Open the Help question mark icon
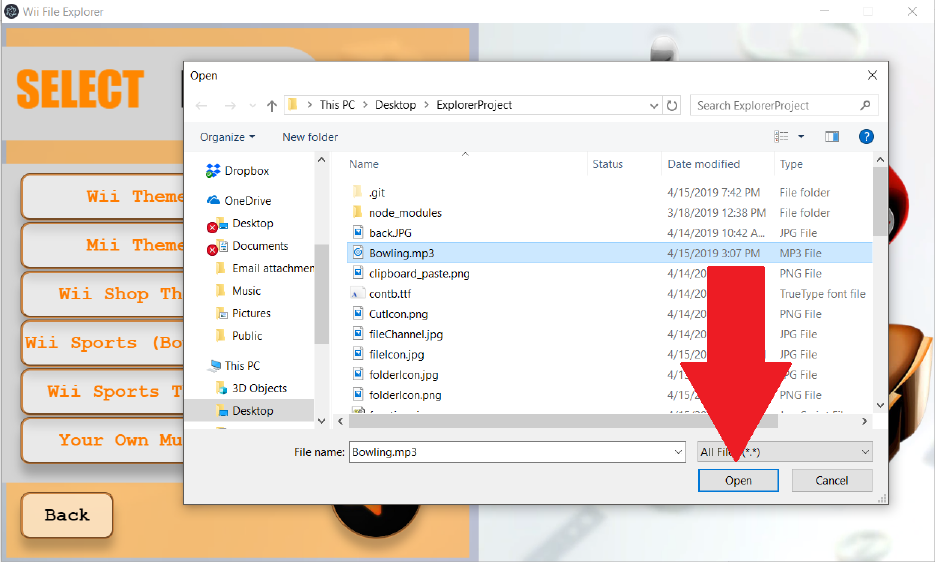 [866, 137]
